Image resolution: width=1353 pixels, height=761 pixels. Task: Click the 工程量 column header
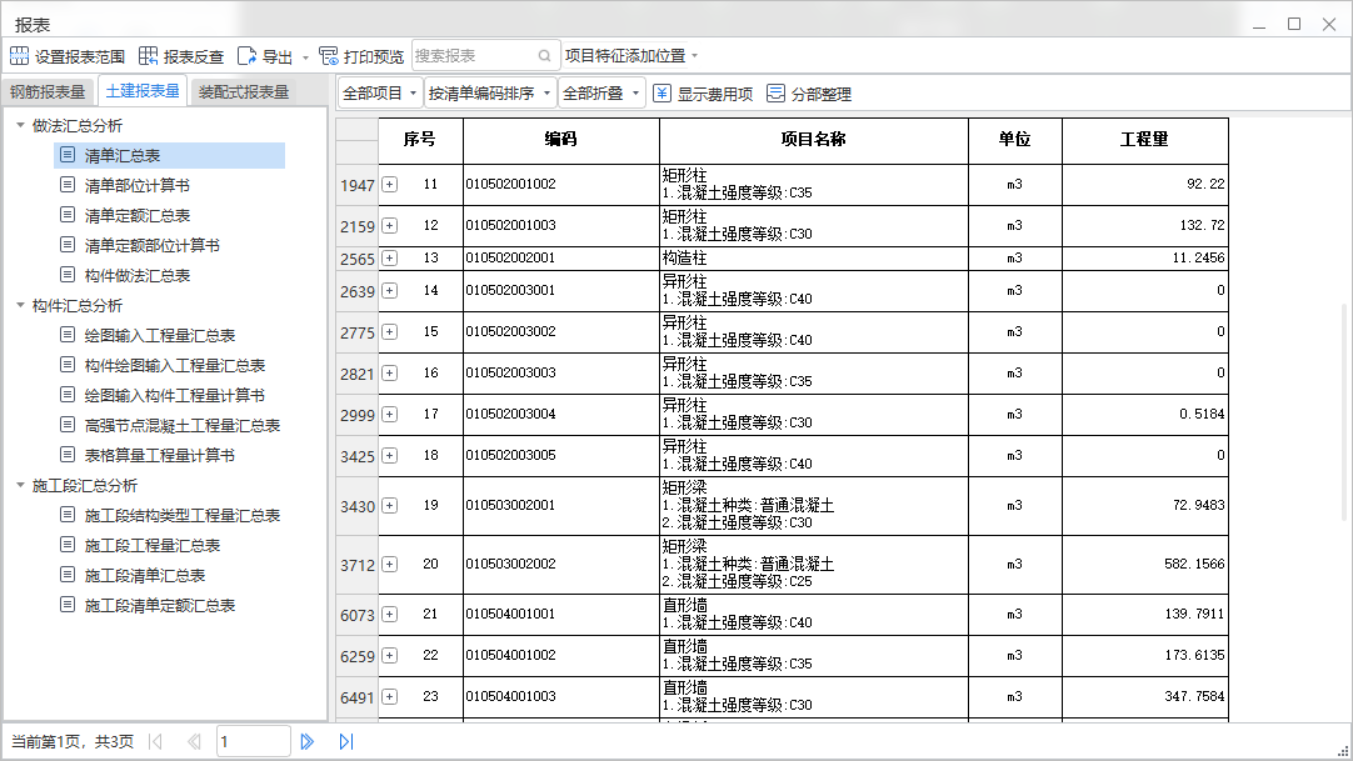1145,140
